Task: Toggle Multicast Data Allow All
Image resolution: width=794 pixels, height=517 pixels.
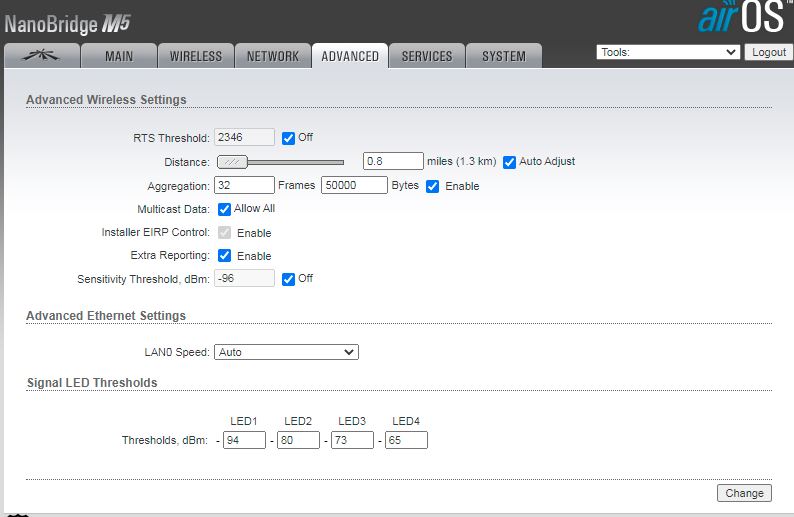Action: click(225, 209)
